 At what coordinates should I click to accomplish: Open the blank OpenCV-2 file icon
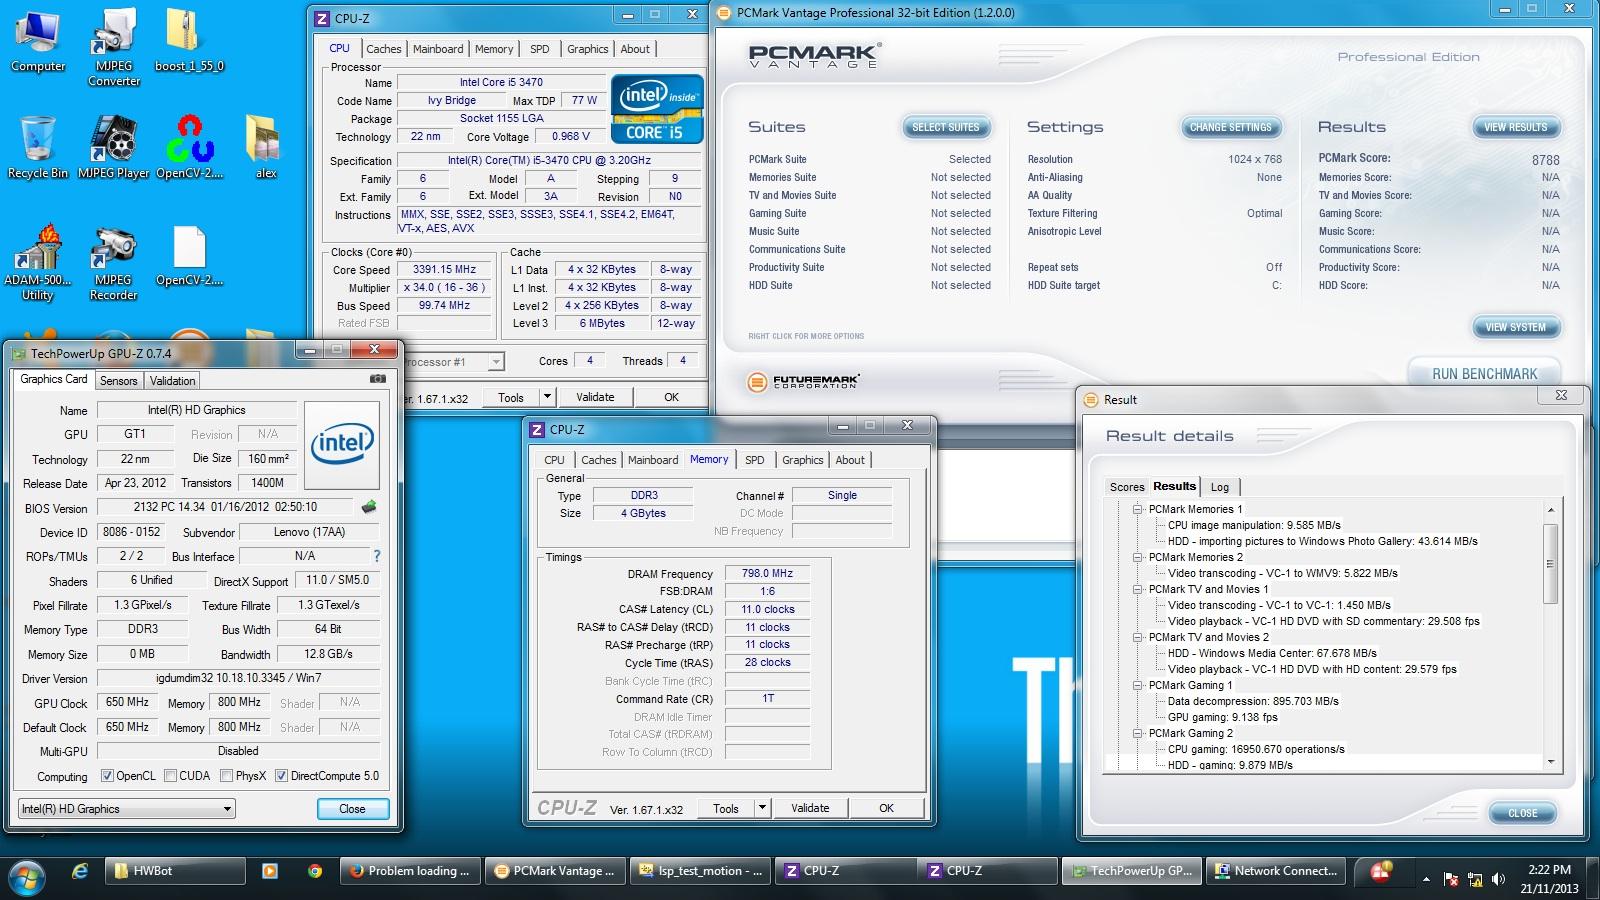tap(189, 255)
